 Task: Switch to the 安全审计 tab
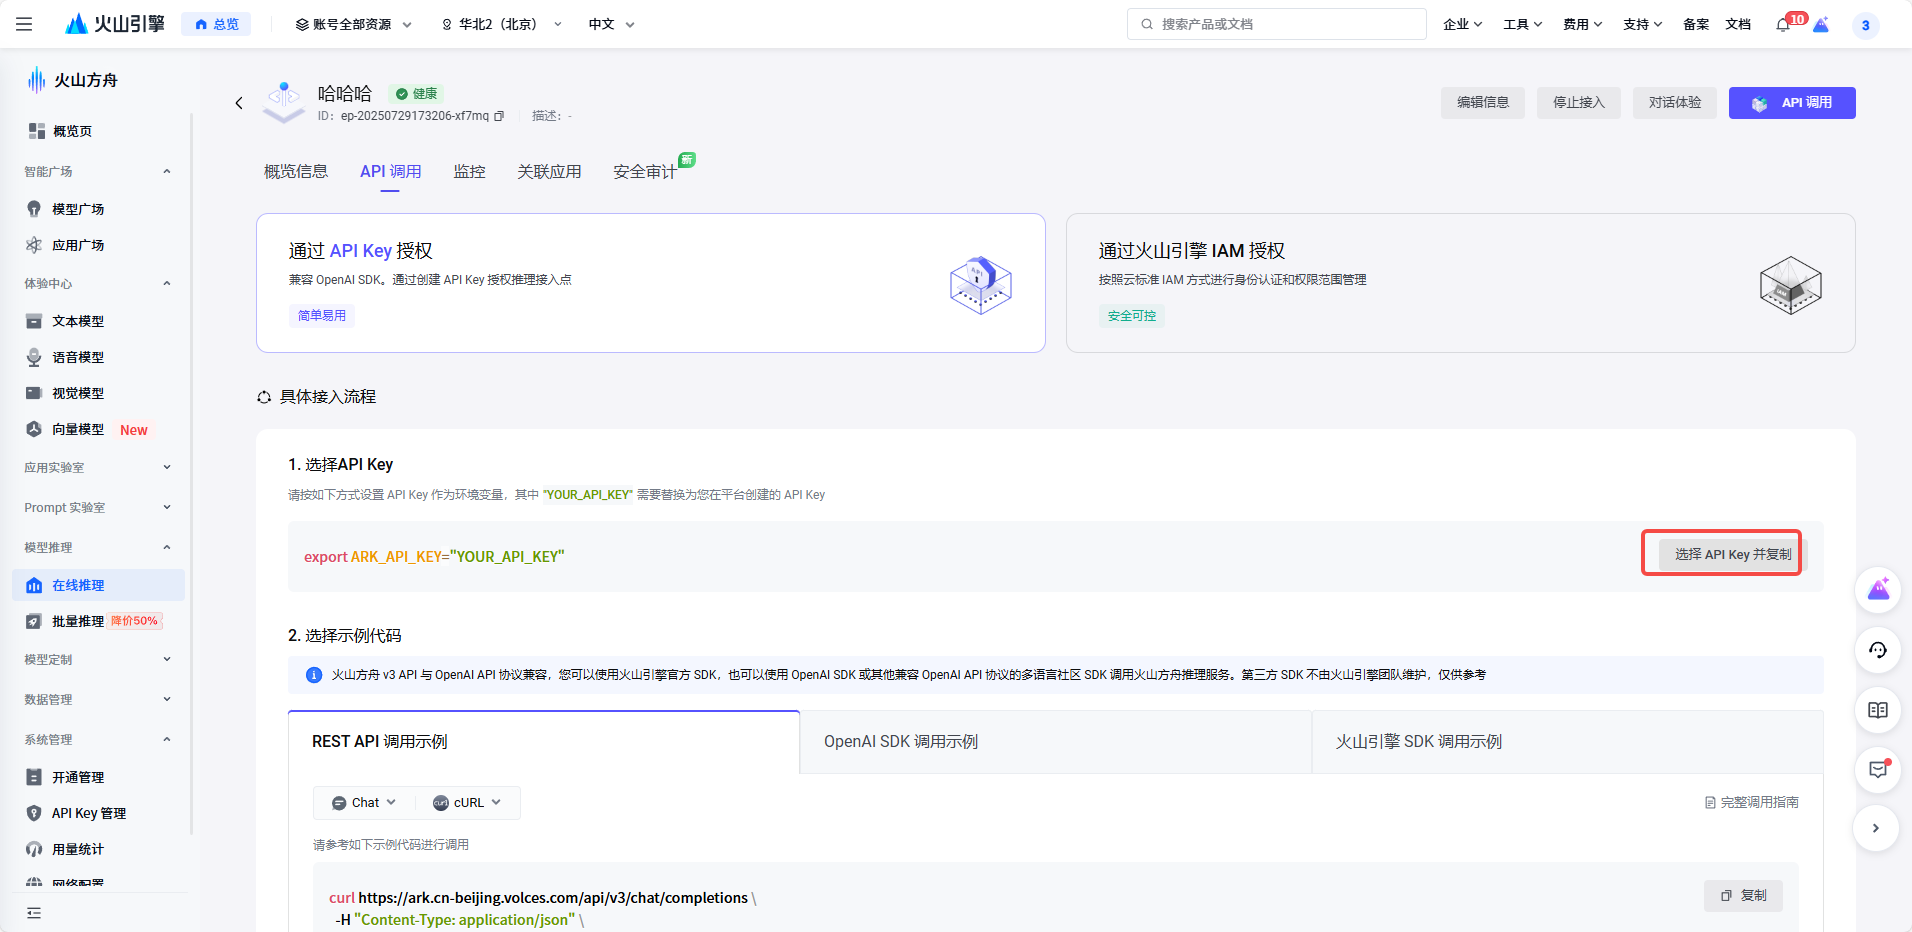tap(645, 172)
